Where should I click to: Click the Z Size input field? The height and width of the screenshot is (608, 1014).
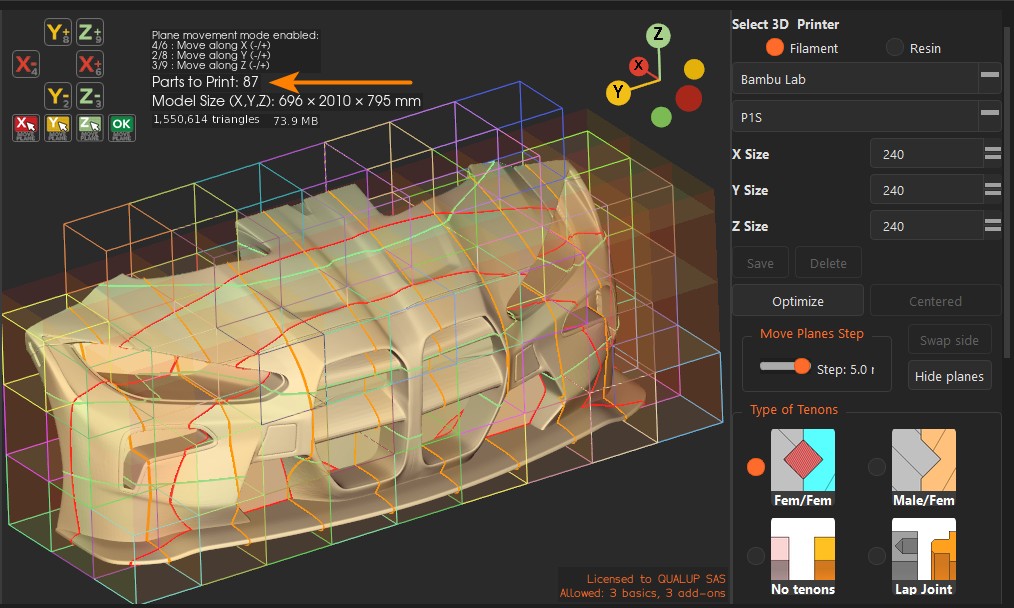pyautogui.click(x=926, y=226)
